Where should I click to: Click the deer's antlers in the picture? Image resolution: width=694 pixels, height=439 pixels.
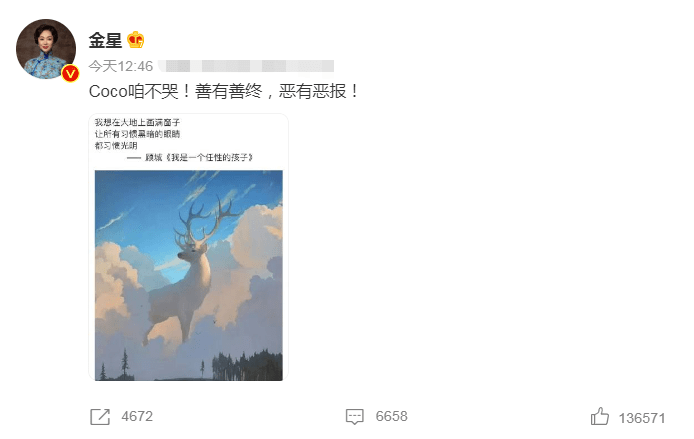pos(206,221)
